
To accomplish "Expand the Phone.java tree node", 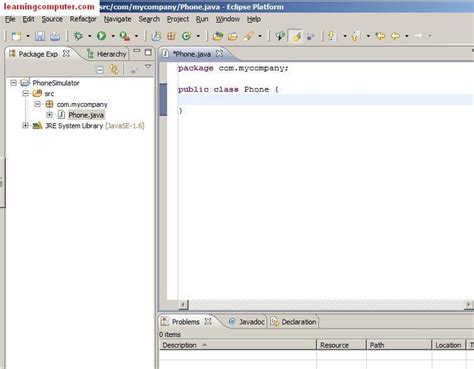I will point(49,115).
